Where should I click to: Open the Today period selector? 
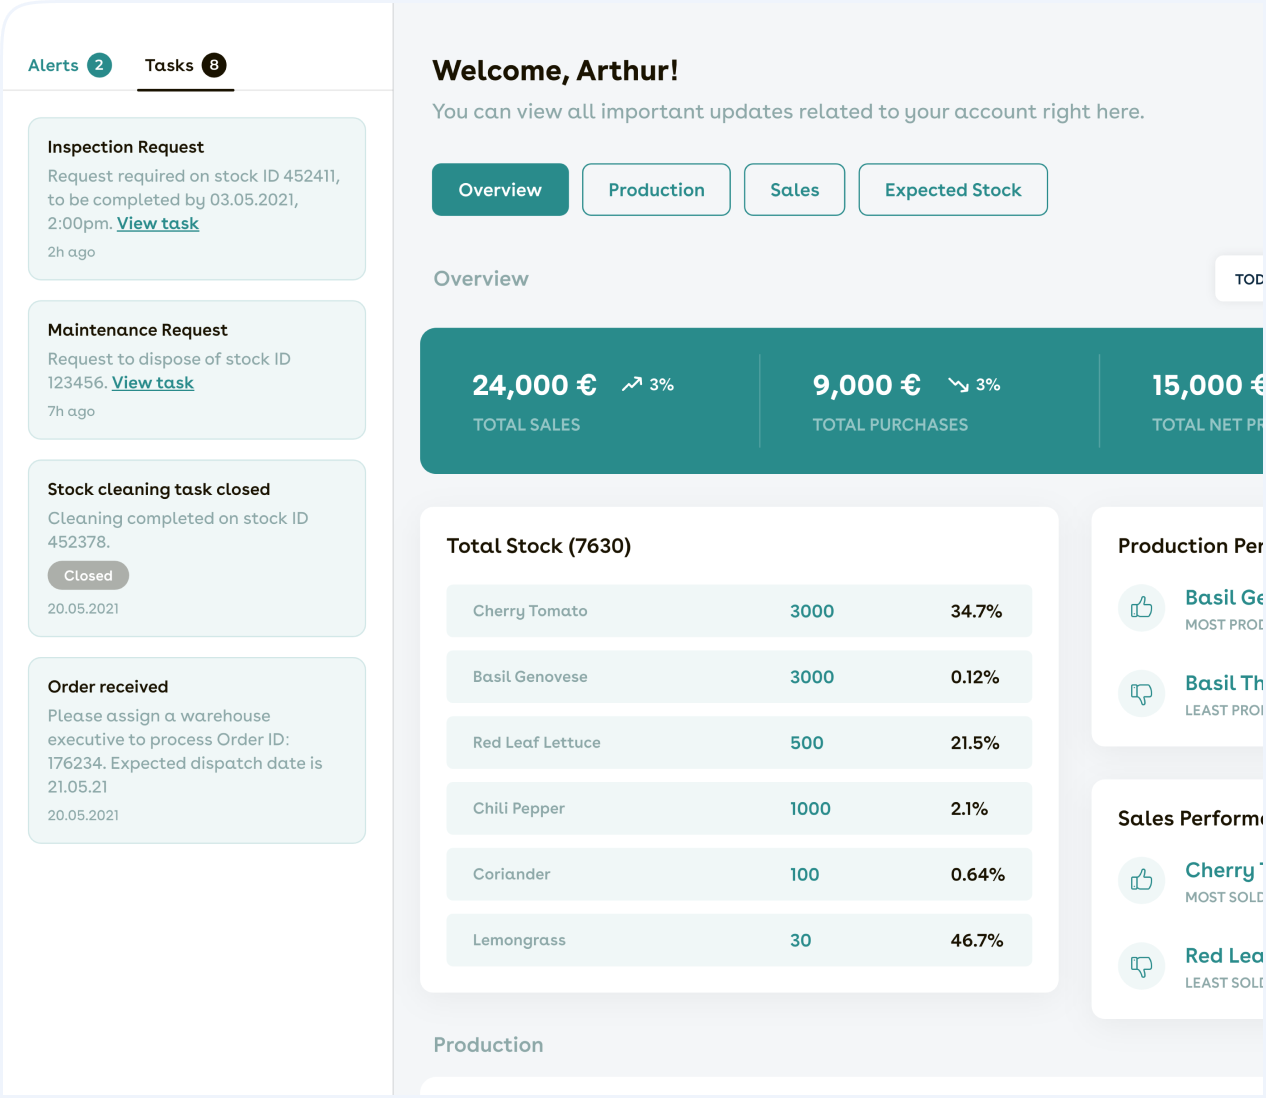point(1244,279)
